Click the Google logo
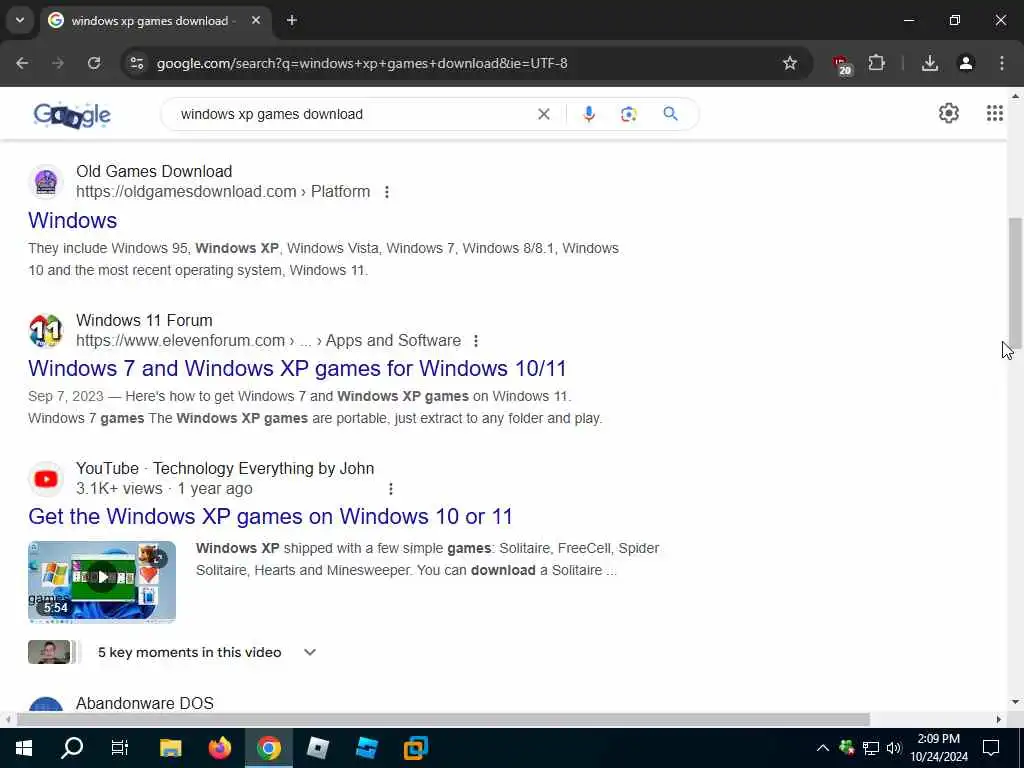The height and width of the screenshot is (768, 1024). 72,115
